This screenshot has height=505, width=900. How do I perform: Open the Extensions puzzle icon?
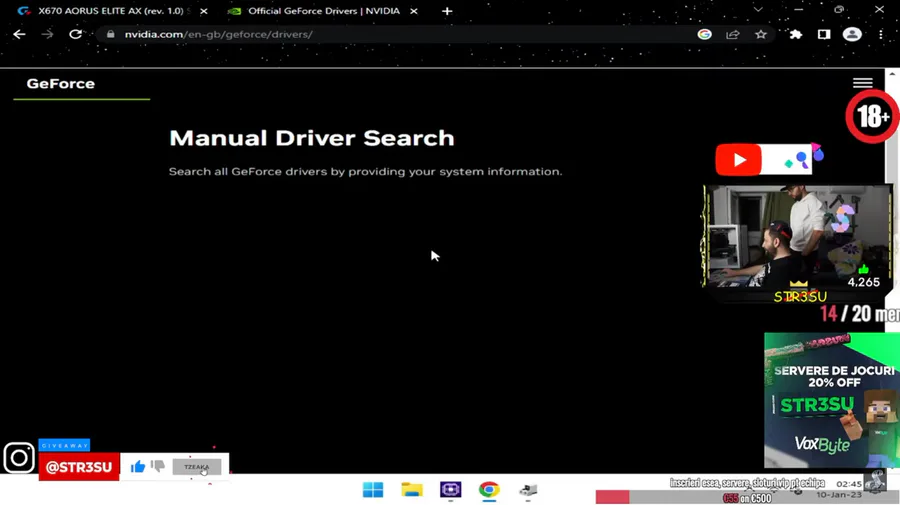[x=796, y=34]
